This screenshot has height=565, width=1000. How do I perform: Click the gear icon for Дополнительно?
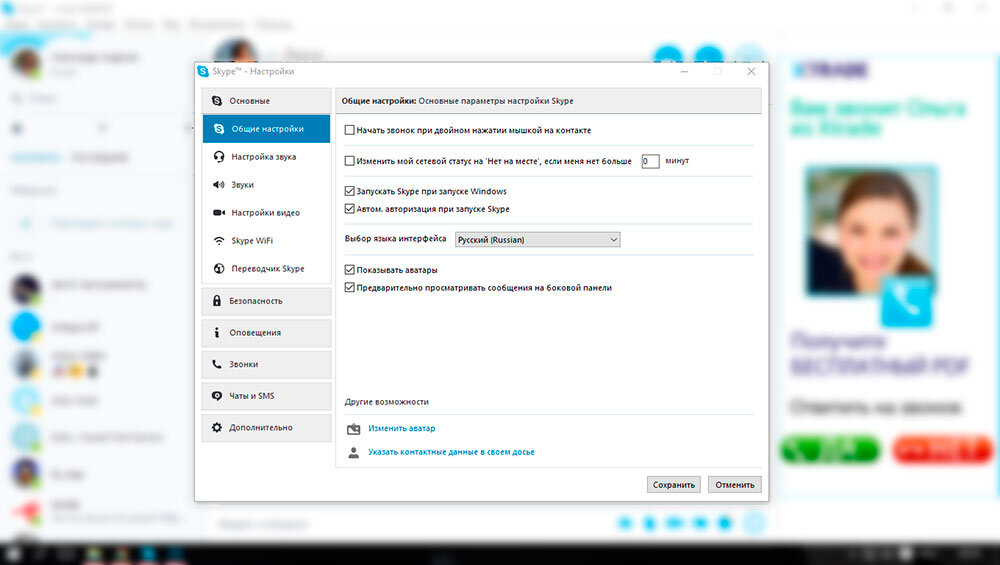click(x=217, y=428)
